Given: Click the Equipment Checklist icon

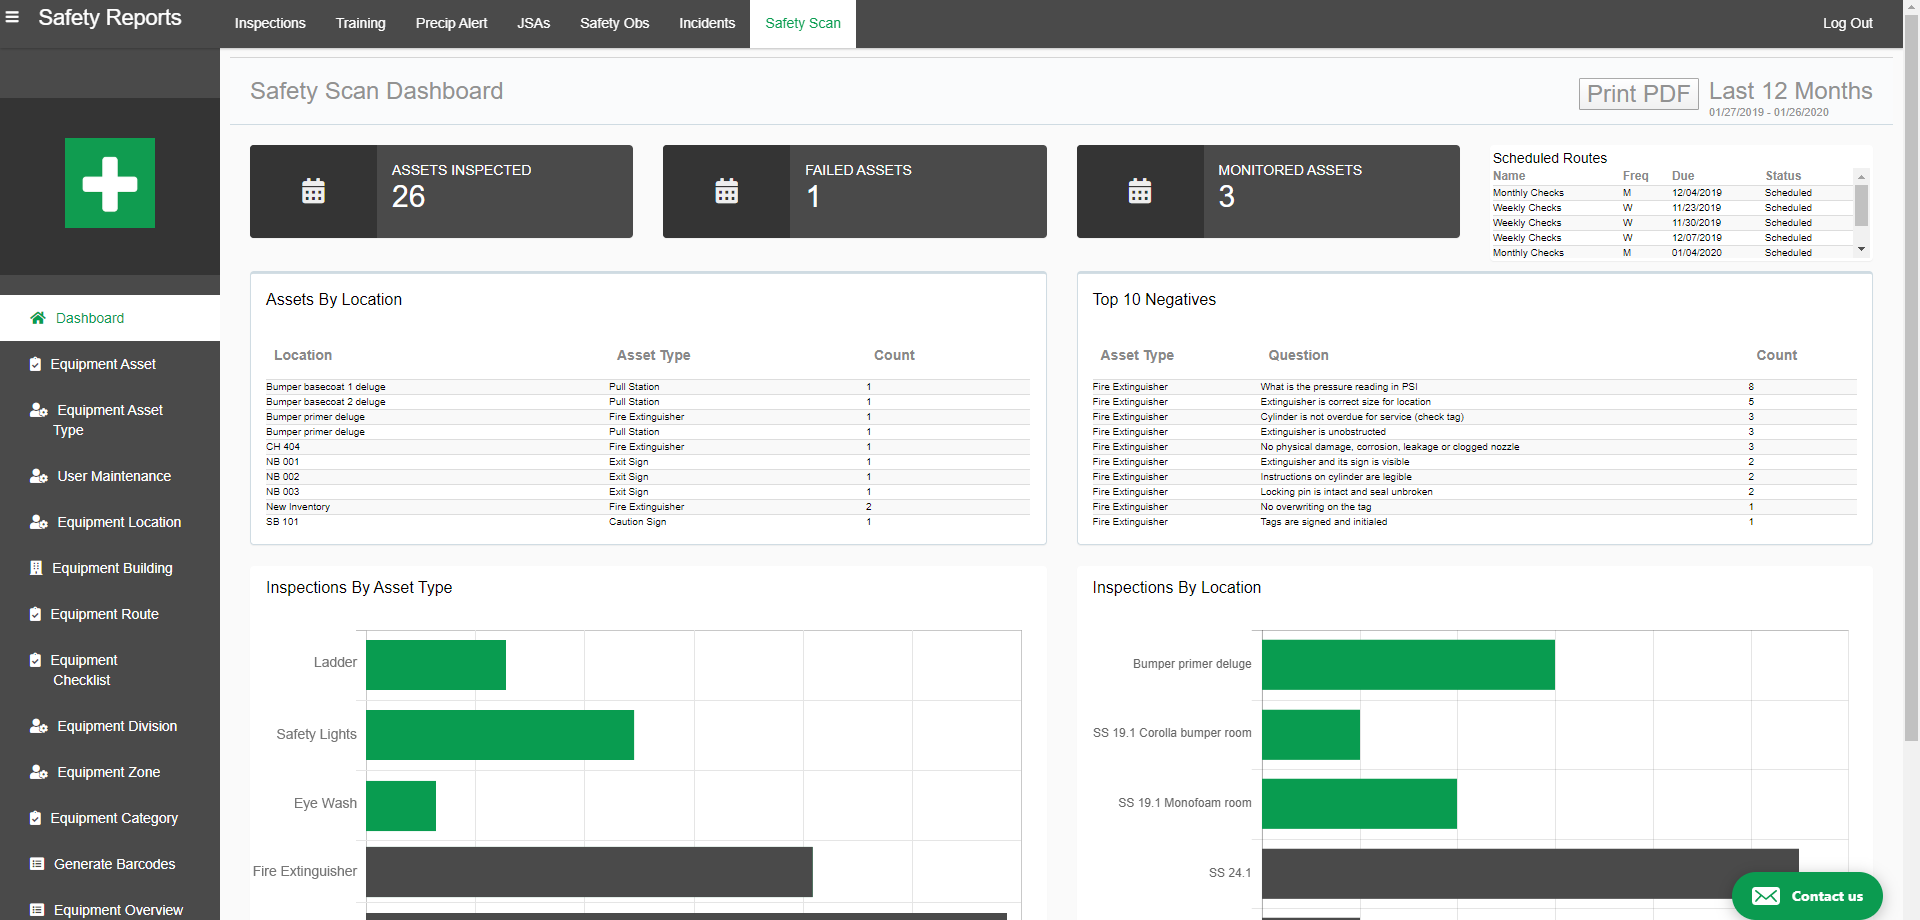Looking at the screenshot, I should 36,660.
